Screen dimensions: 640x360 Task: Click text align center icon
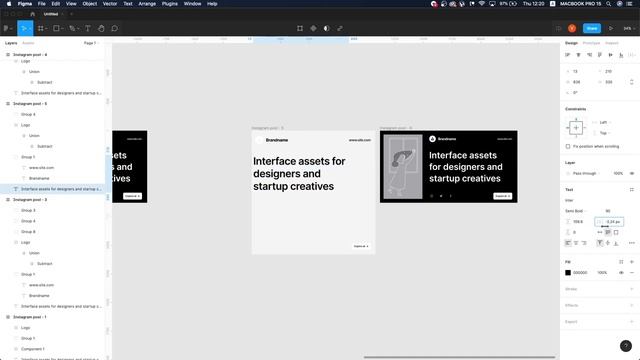tap(576, 243)
